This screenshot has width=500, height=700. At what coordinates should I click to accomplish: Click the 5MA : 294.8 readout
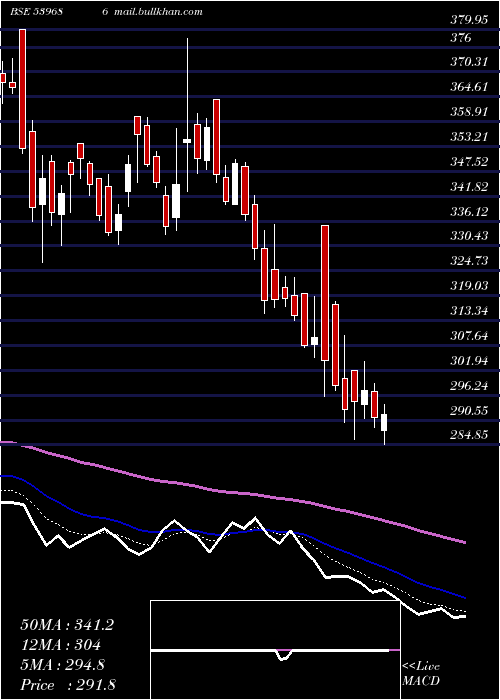[x=62, y=665]
